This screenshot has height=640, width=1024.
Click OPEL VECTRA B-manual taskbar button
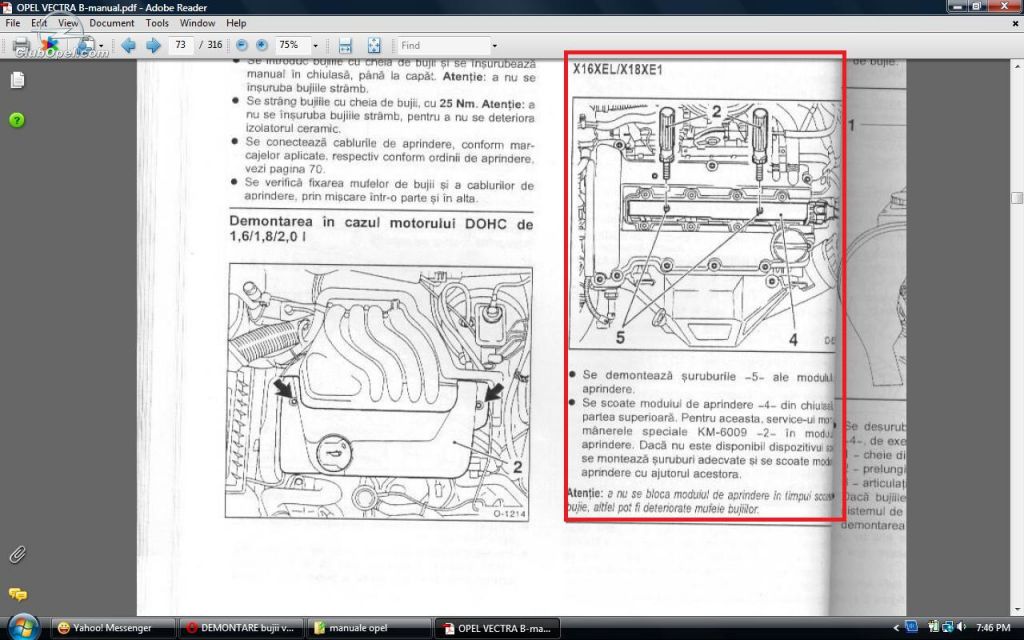coord(496,628)
